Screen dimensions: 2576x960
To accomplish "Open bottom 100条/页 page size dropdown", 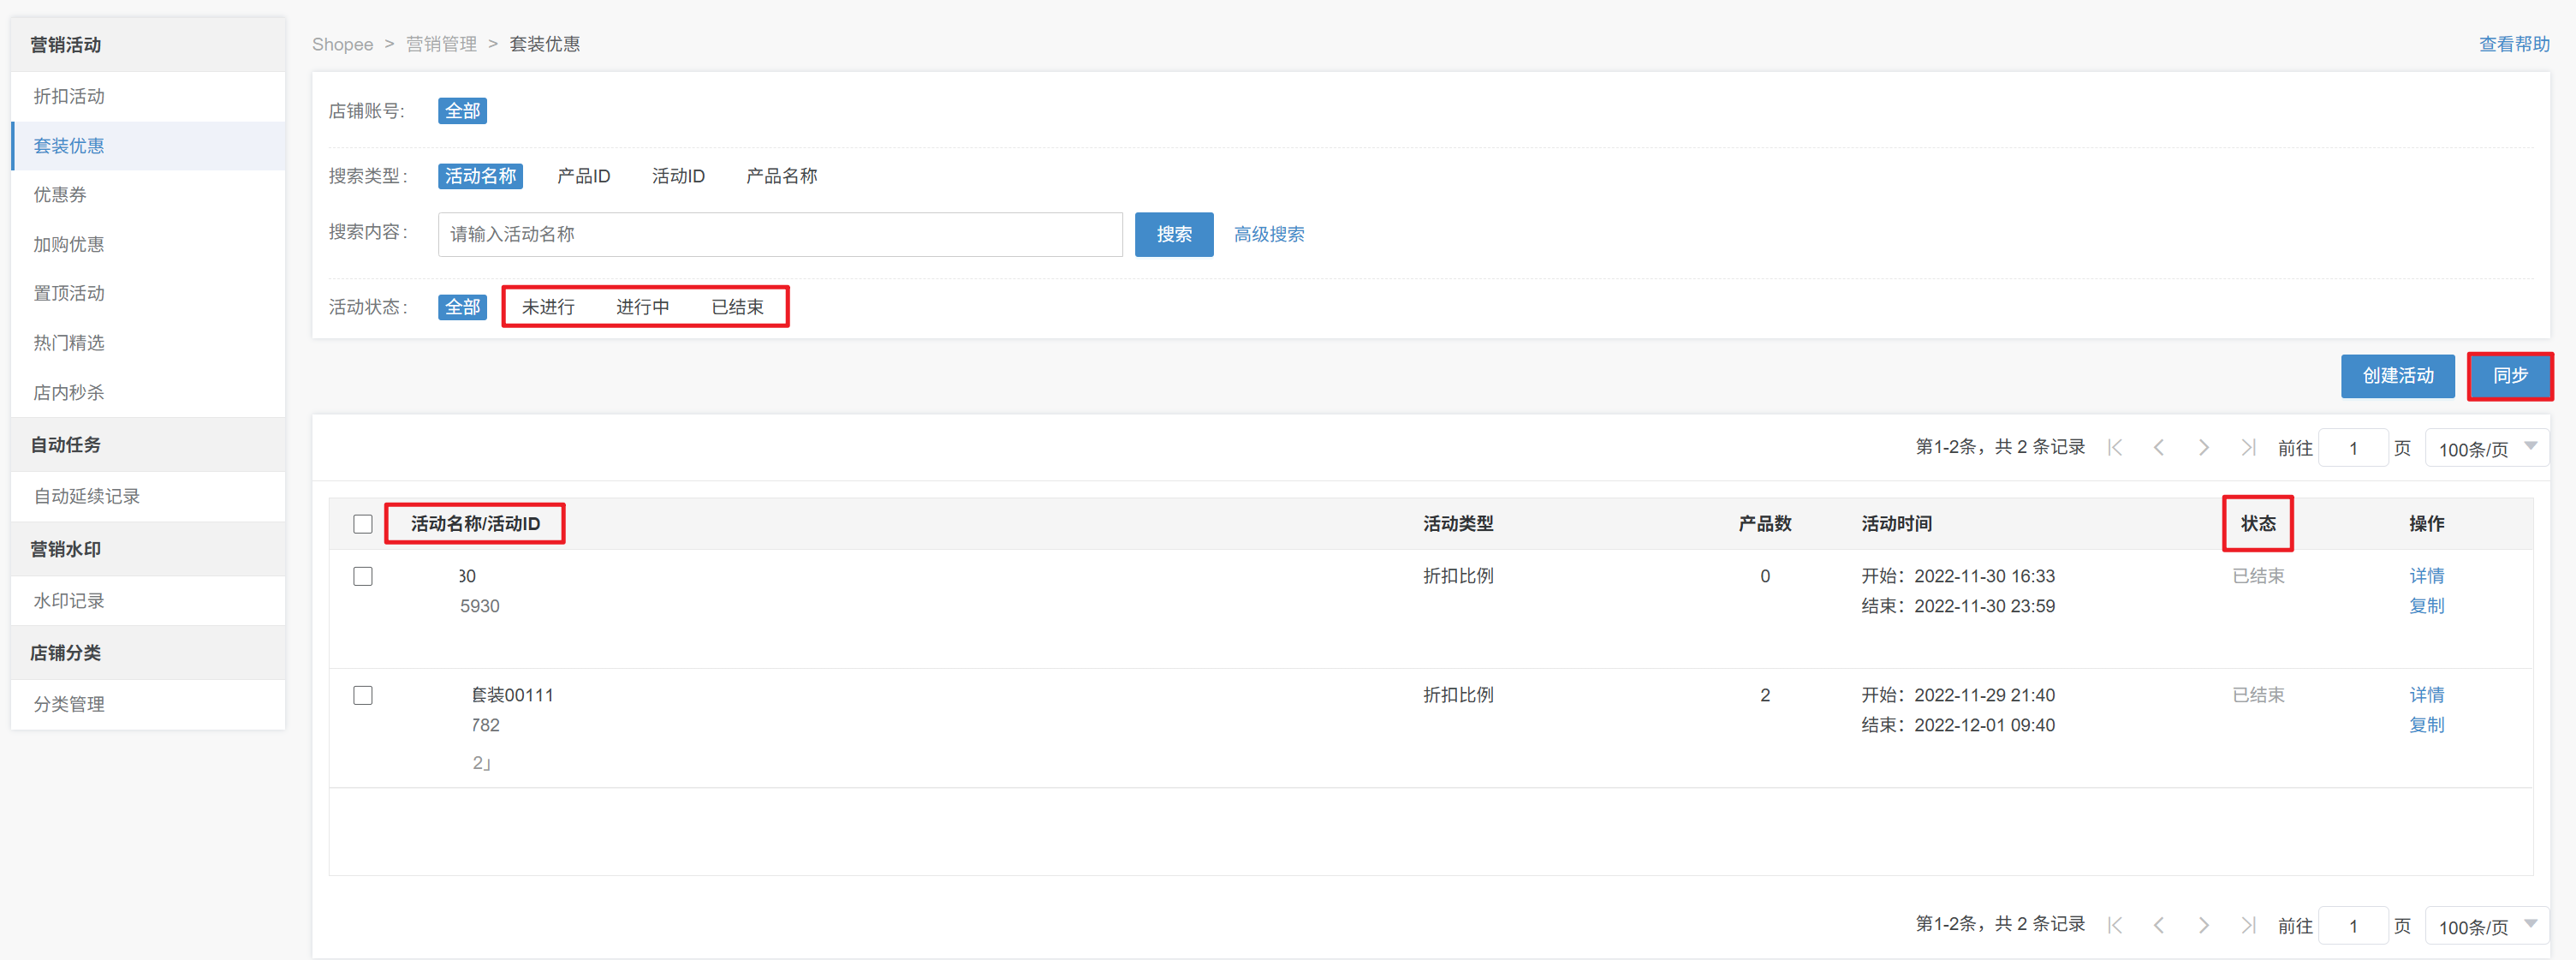I will click(2485, 926).
